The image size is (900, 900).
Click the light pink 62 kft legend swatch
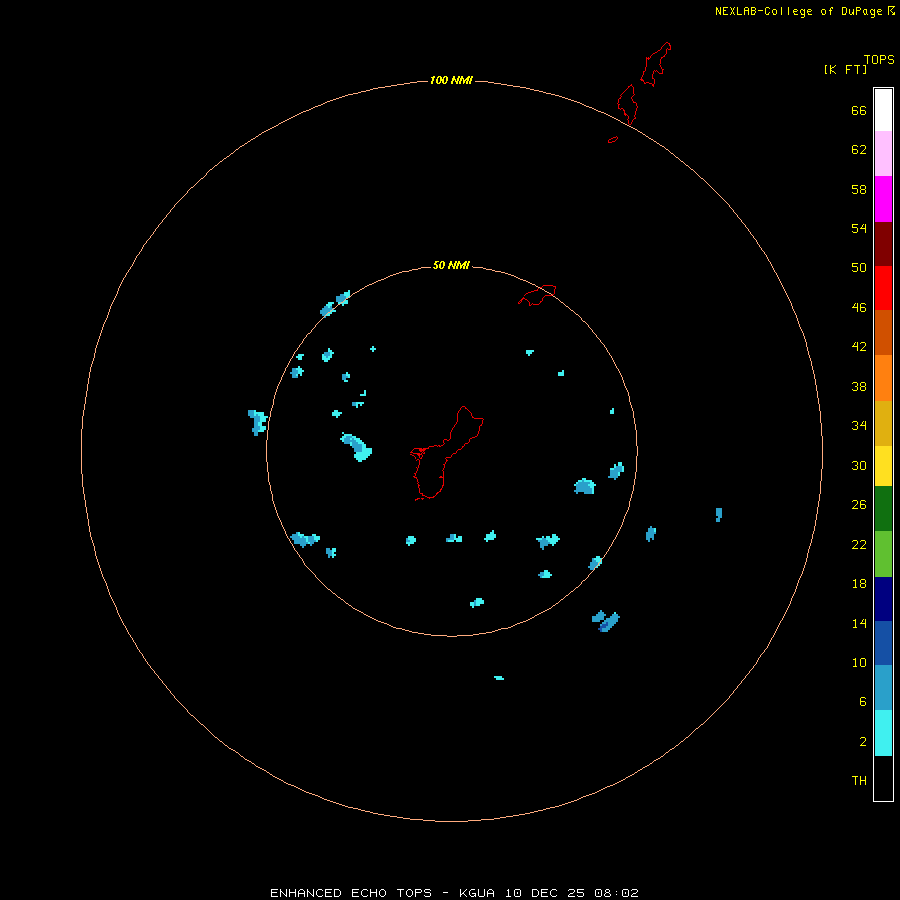coord(883,153)
